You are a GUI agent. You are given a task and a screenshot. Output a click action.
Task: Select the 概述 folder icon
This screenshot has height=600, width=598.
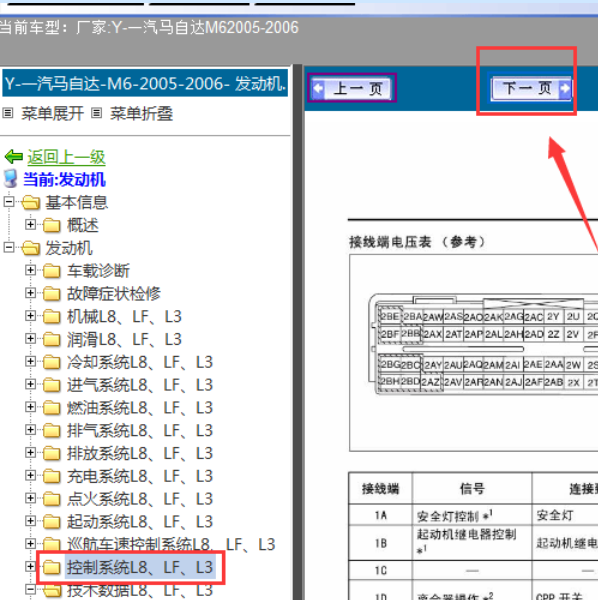[x=52, y=225]
